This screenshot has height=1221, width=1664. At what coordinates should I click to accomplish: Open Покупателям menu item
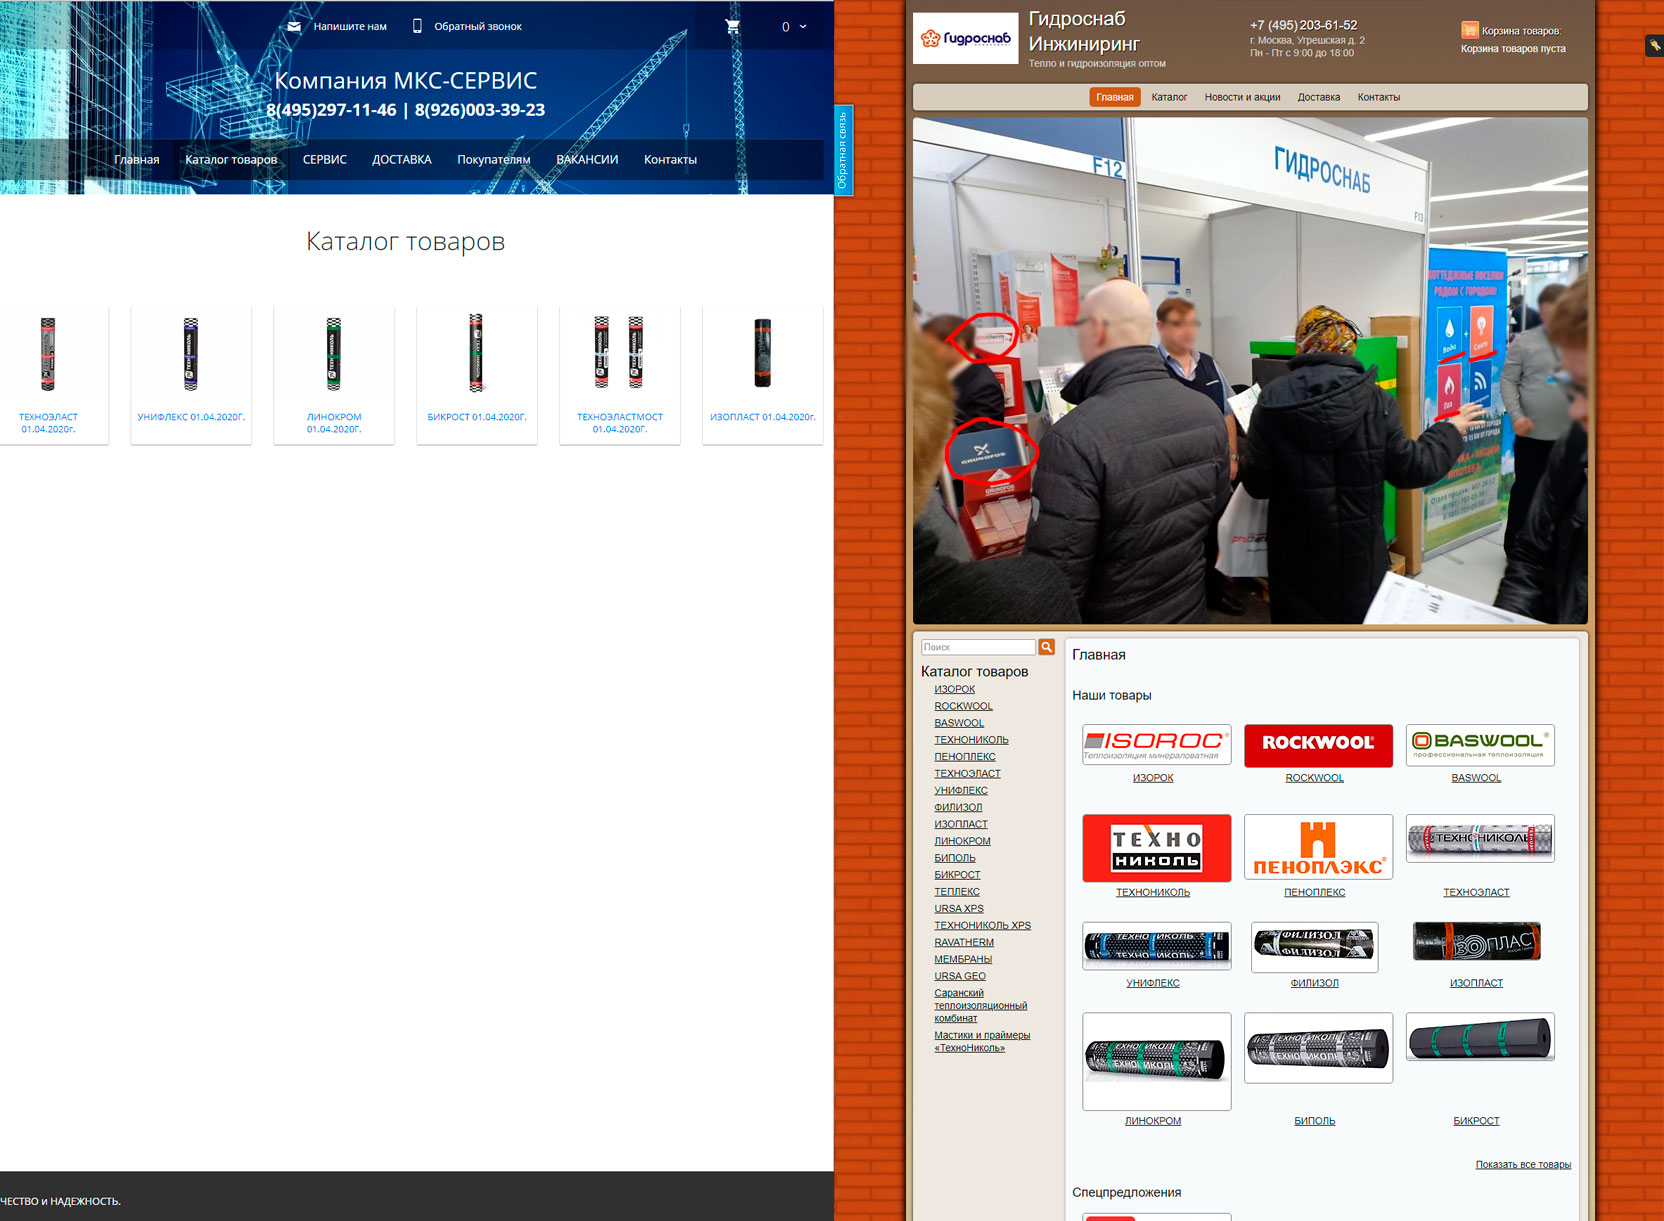[494, 160]
